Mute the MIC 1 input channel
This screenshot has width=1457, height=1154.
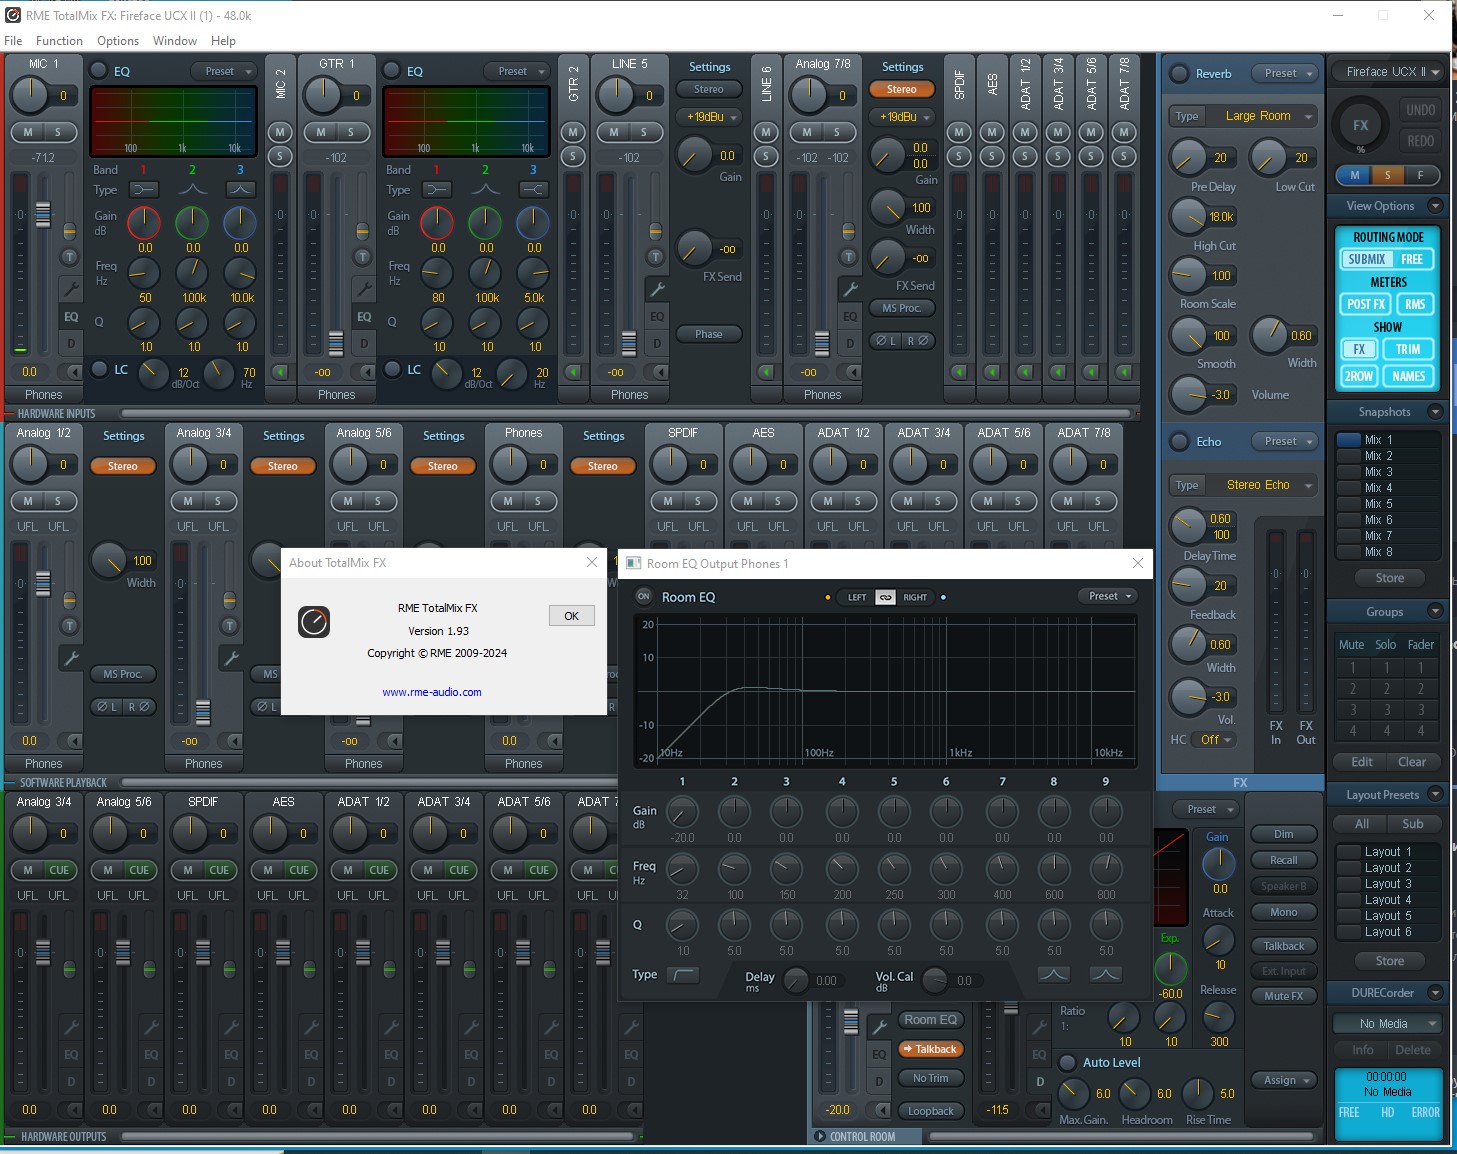[x=28, y=132]
